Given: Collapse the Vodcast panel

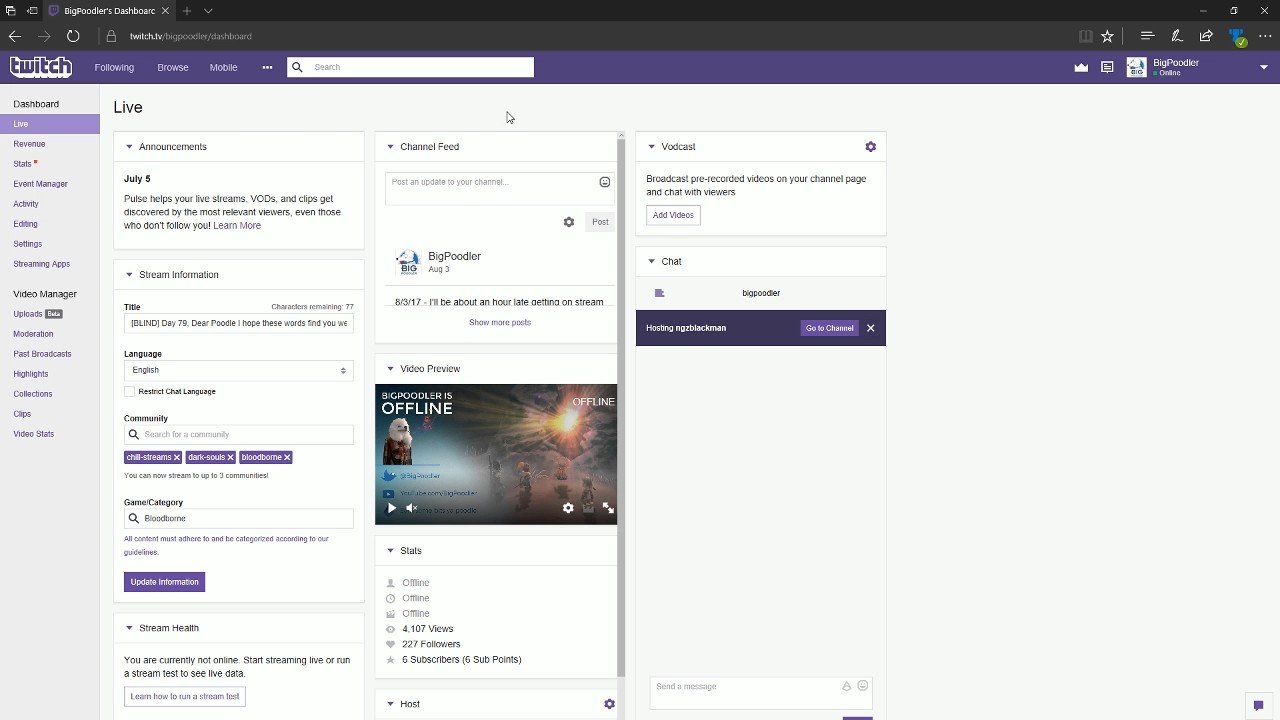Looking at the screenshot, I should pyautogui.click(x=651, y=147).
